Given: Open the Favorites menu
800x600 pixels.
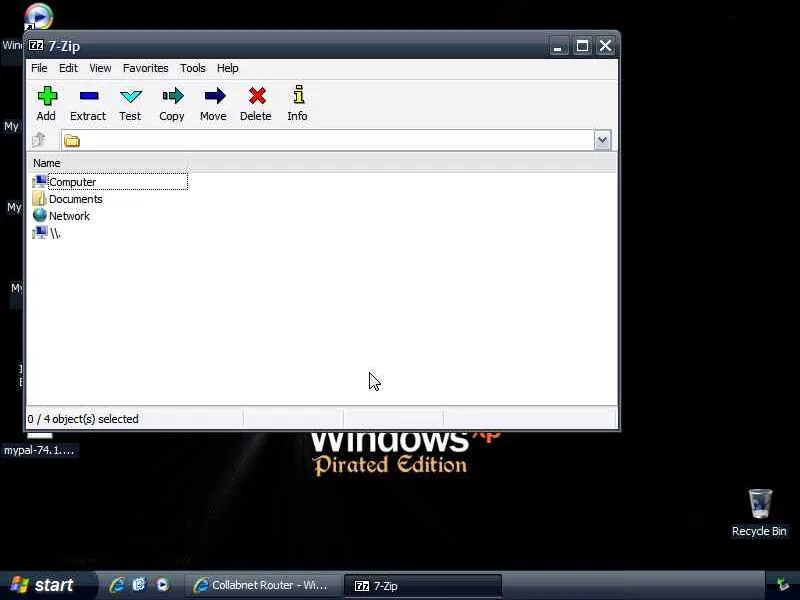Looking at the screenshot, I should (x=145, y=68).
